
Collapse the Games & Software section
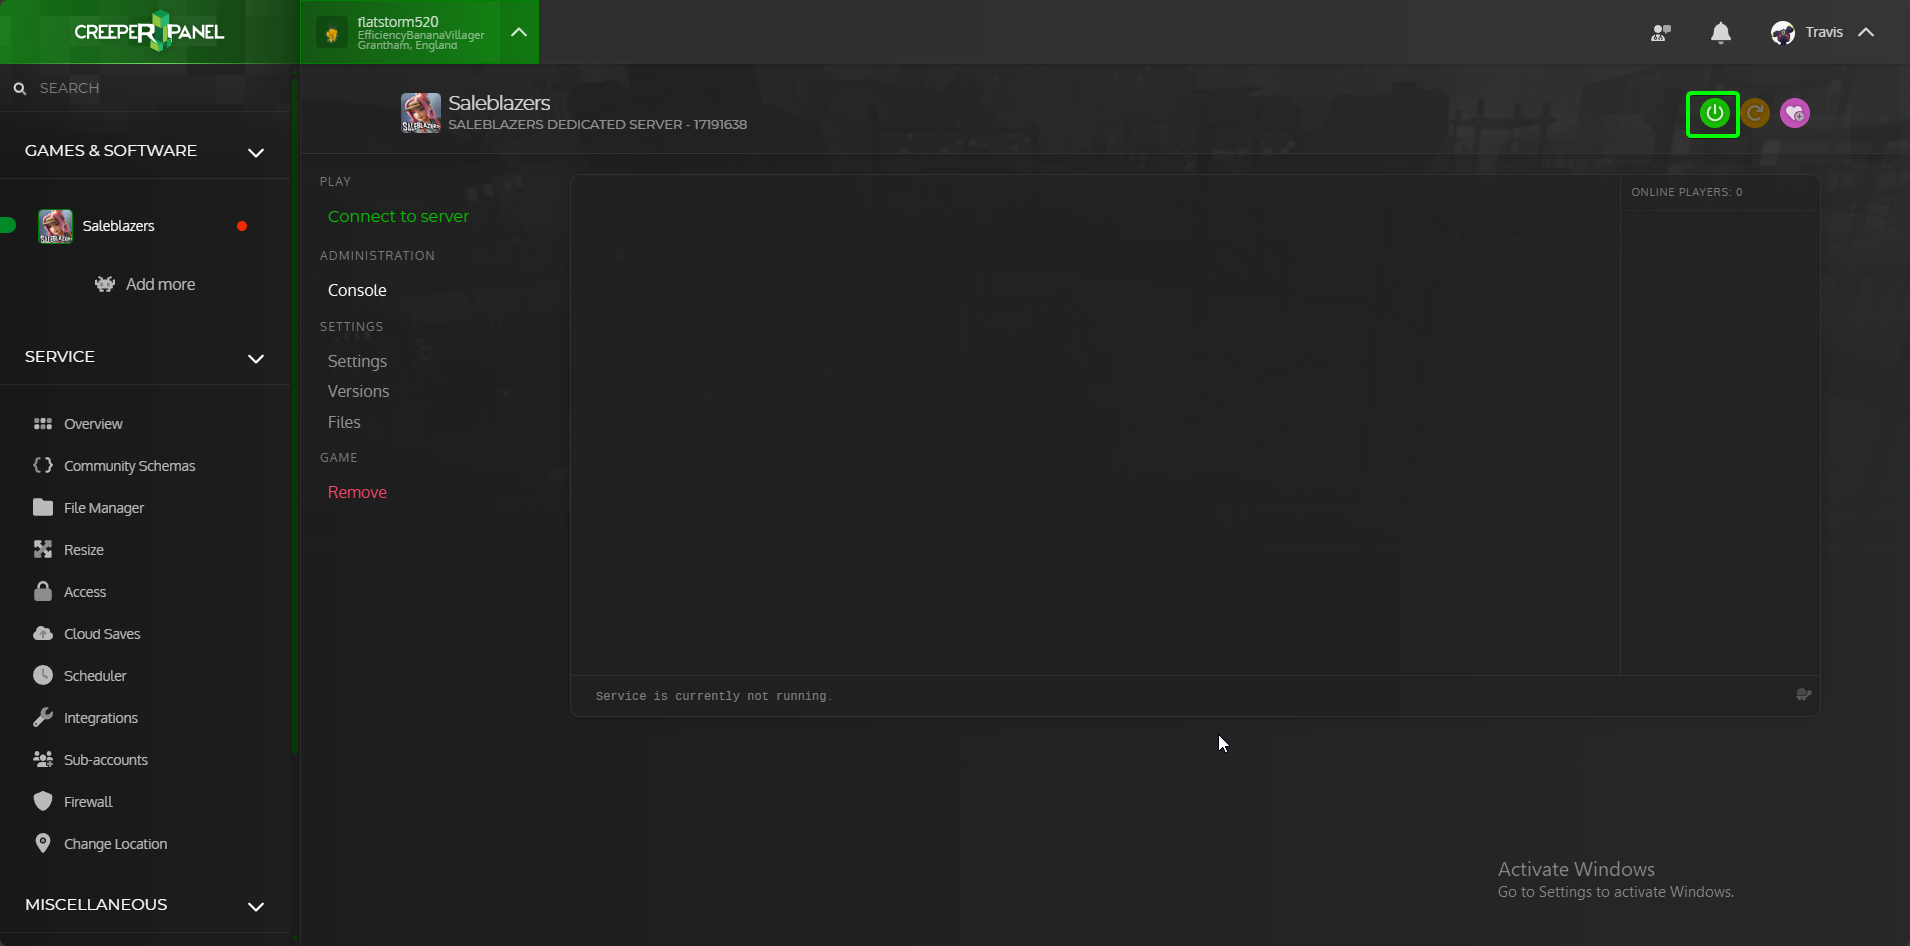pos(256,152)
